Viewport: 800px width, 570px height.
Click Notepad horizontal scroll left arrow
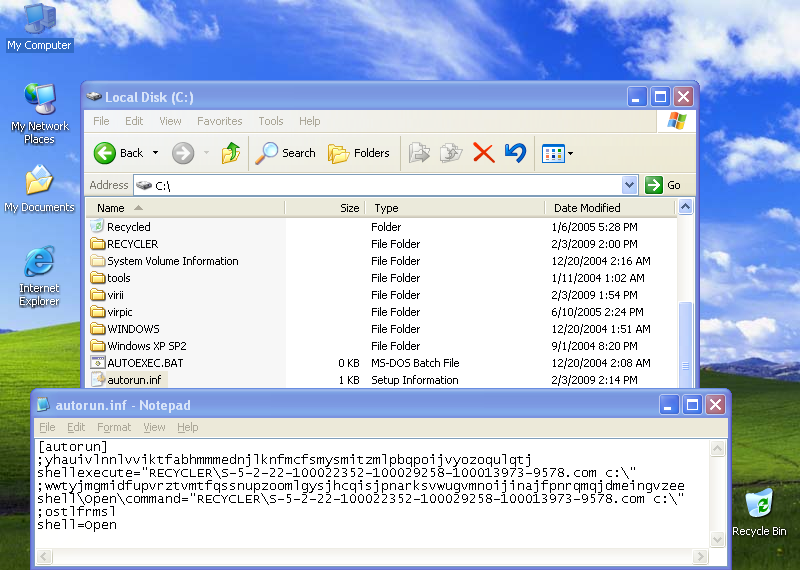pos(44,556)
